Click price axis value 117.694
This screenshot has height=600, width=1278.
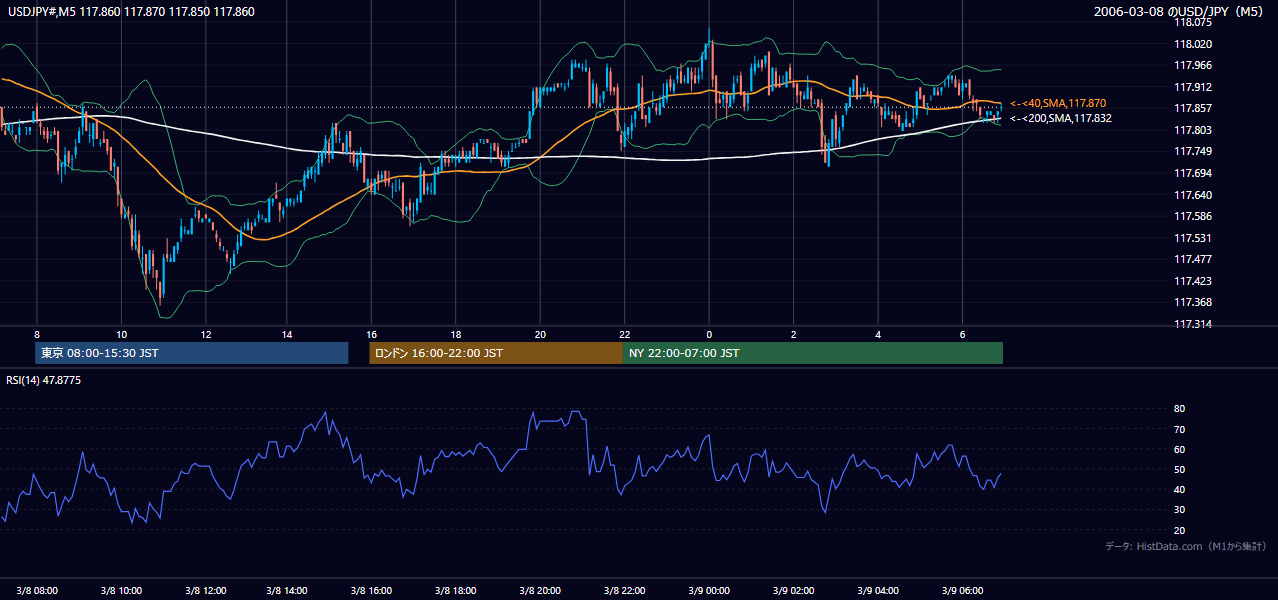point(1192,173)
